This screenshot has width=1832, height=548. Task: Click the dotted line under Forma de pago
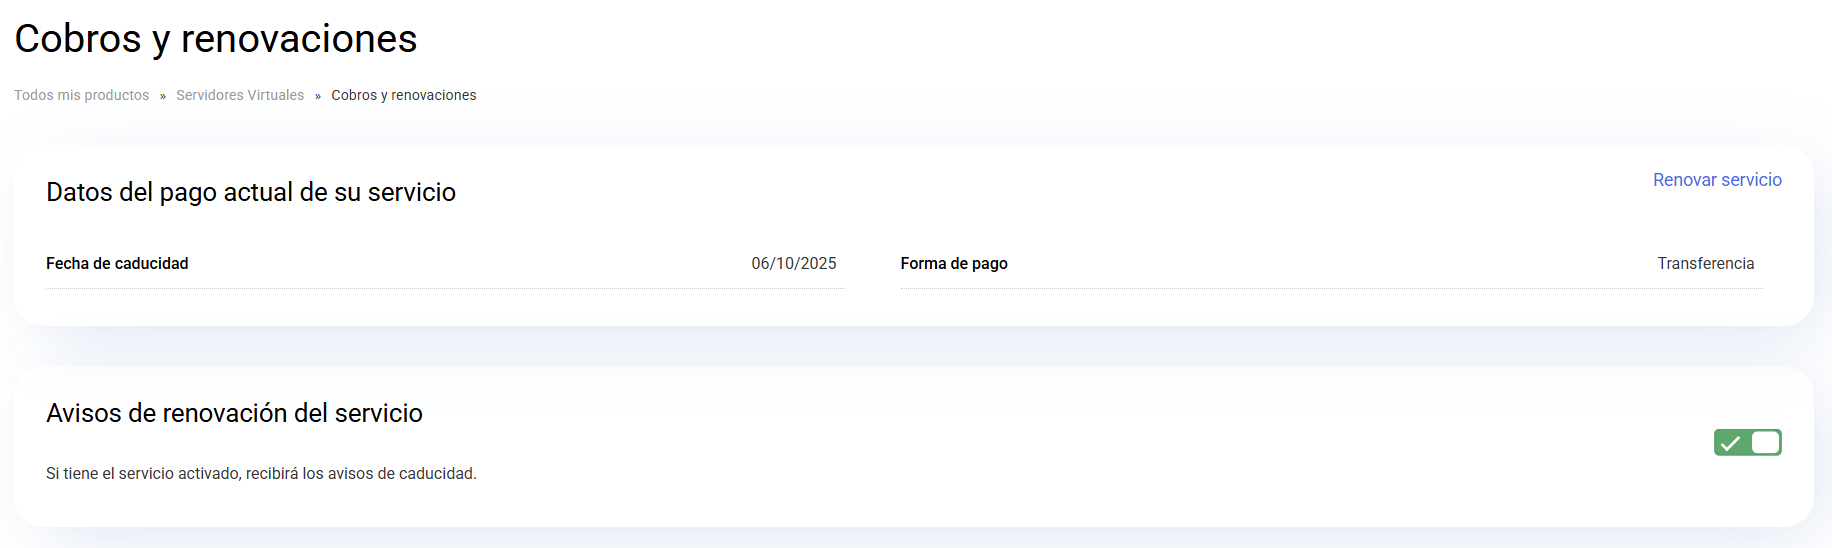click(1331, 289)
